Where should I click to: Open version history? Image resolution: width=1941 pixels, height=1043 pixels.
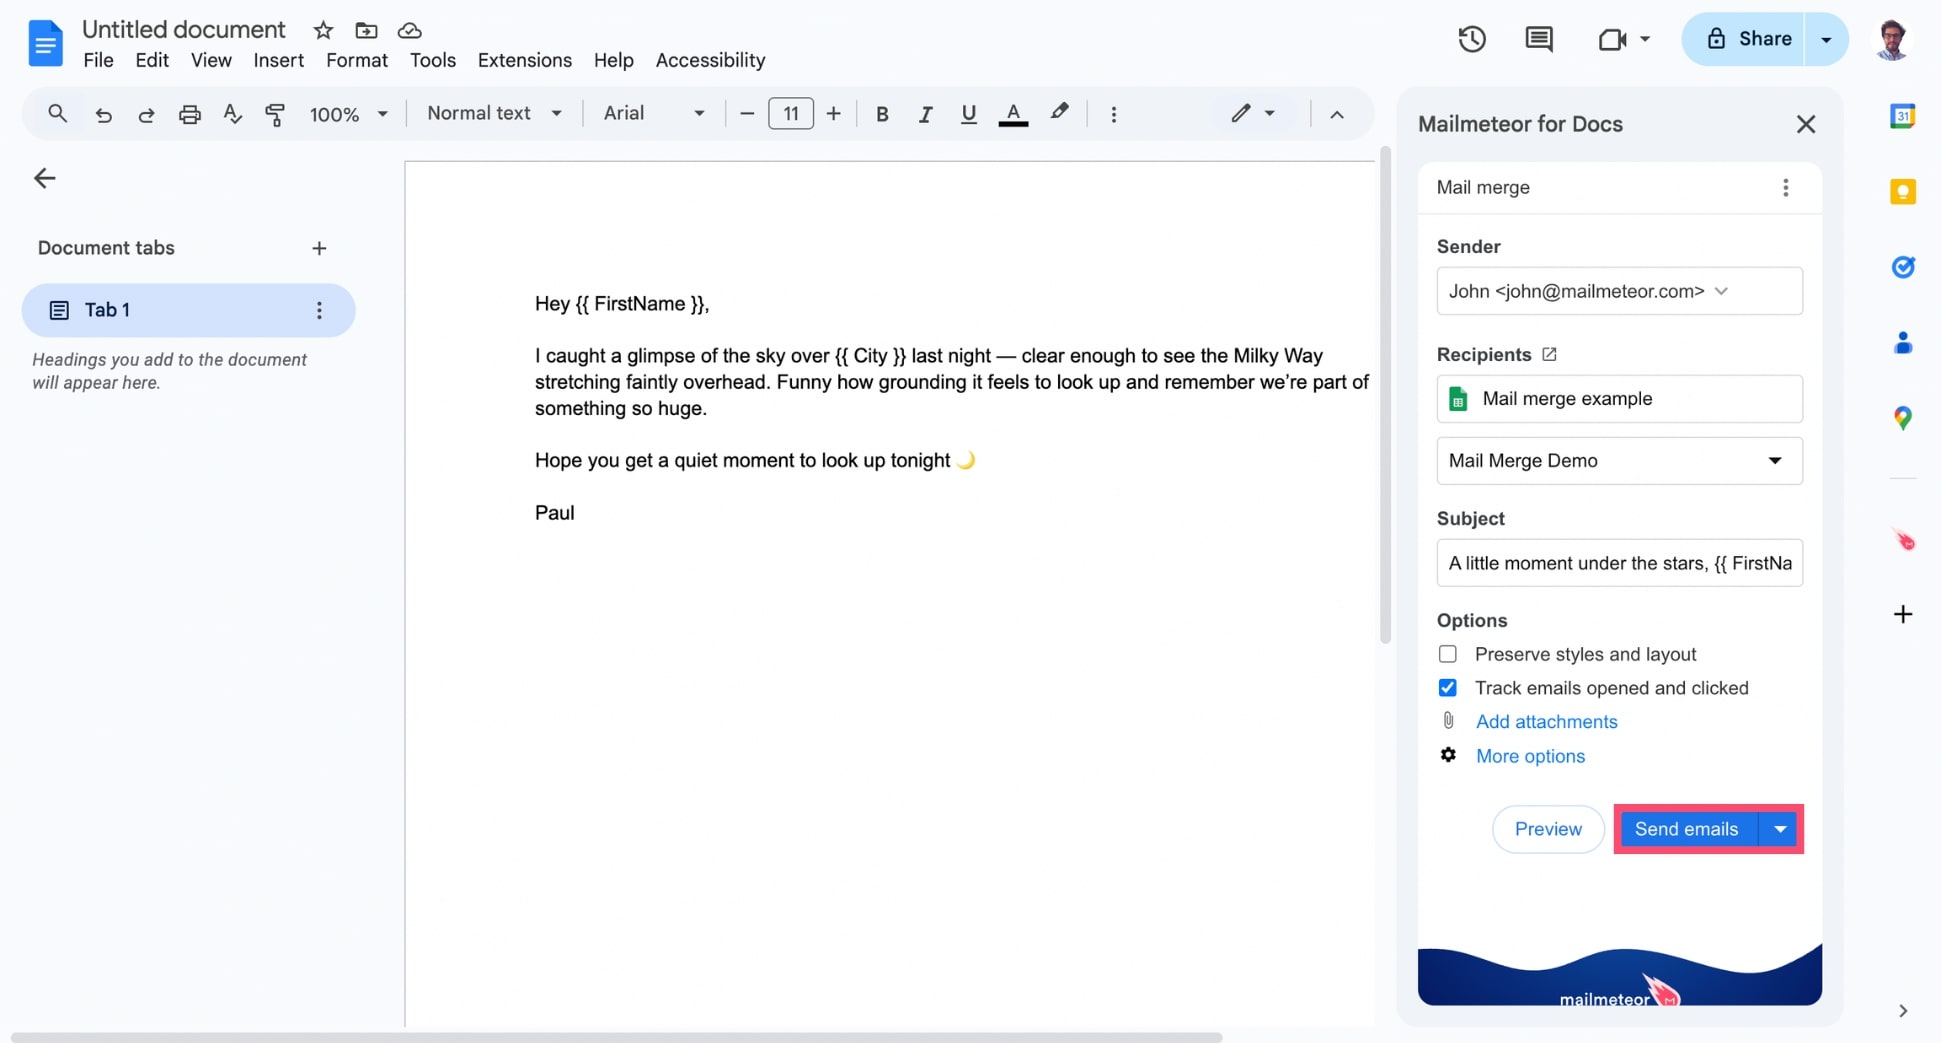(1471, 39)
